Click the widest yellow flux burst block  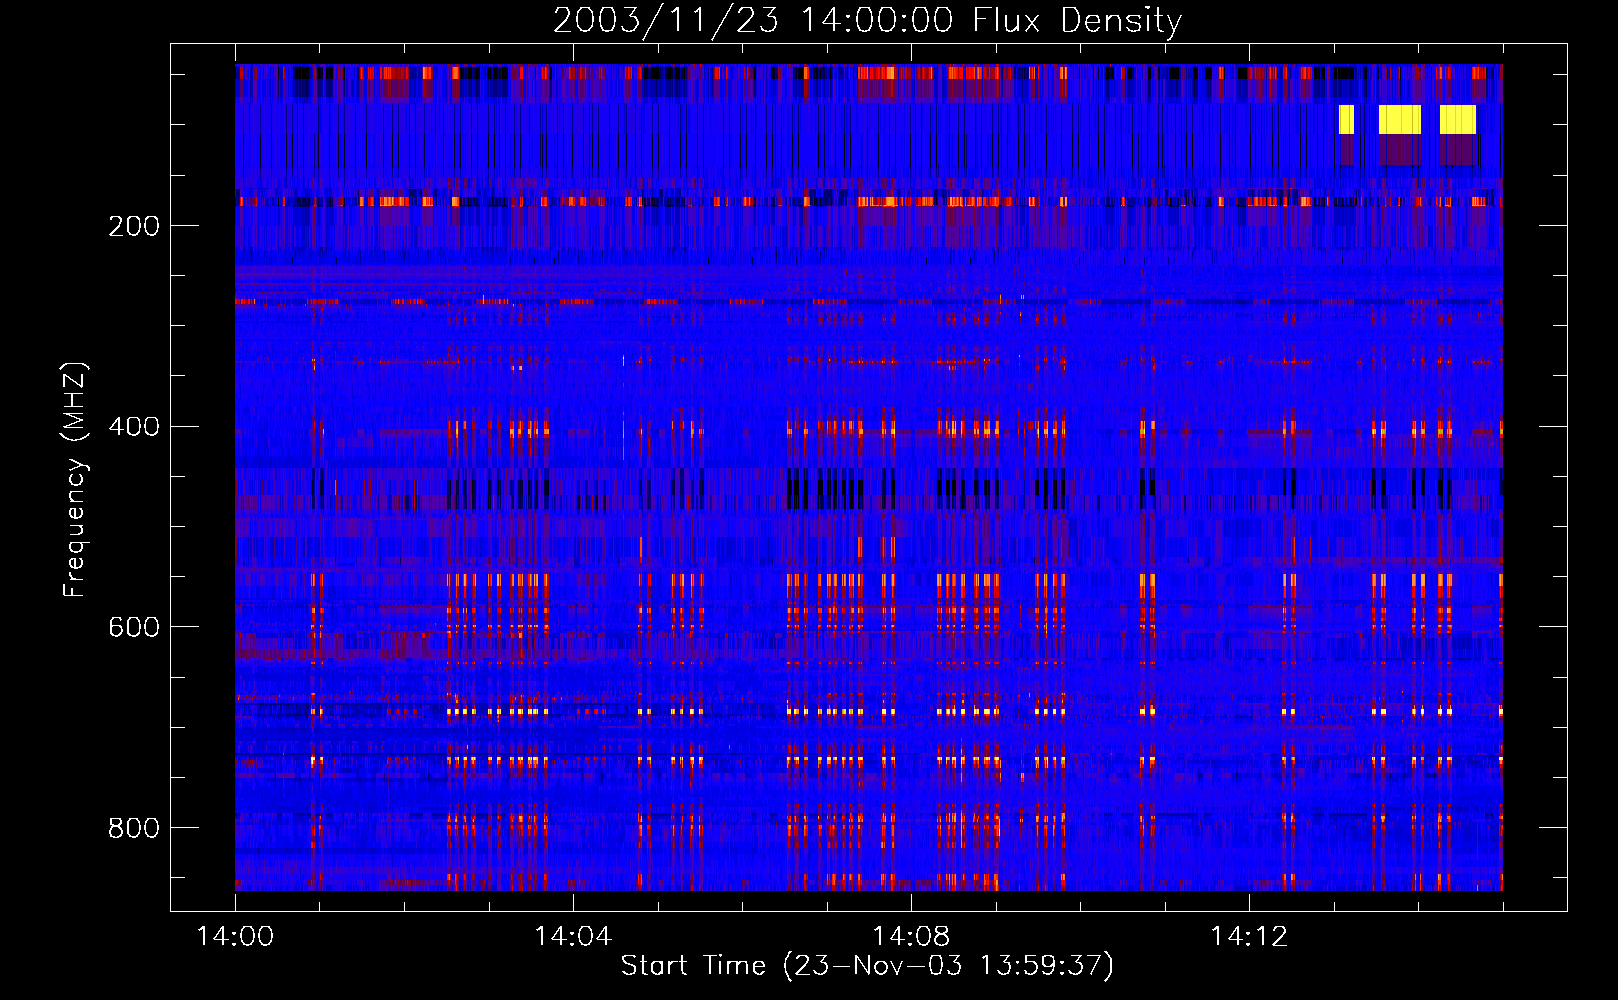pos(1400,119)
